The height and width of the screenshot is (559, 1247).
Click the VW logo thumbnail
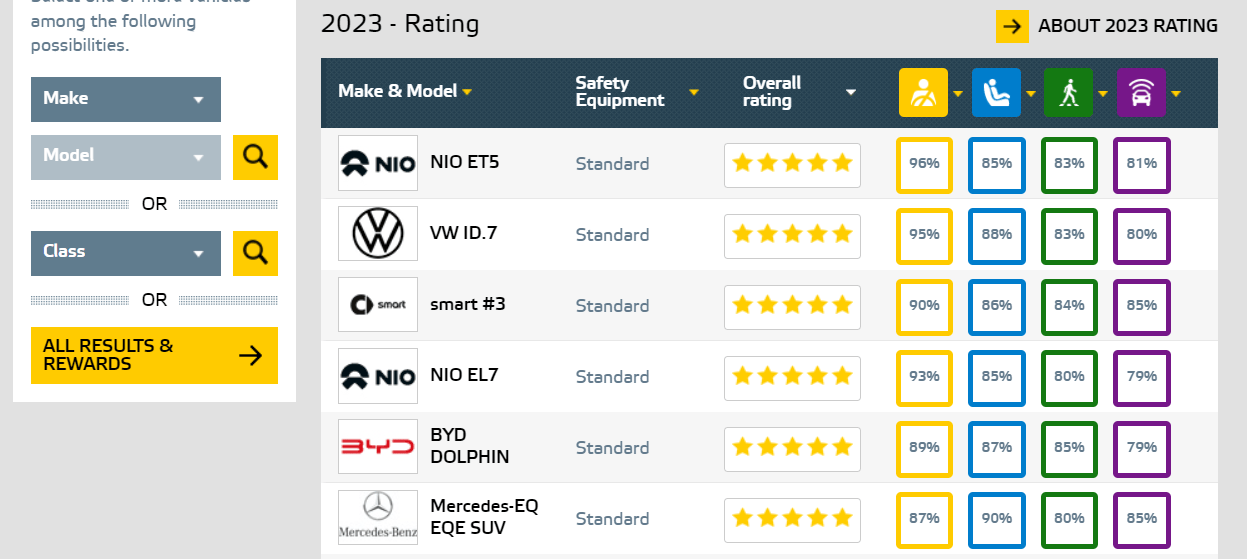point(378,235)
